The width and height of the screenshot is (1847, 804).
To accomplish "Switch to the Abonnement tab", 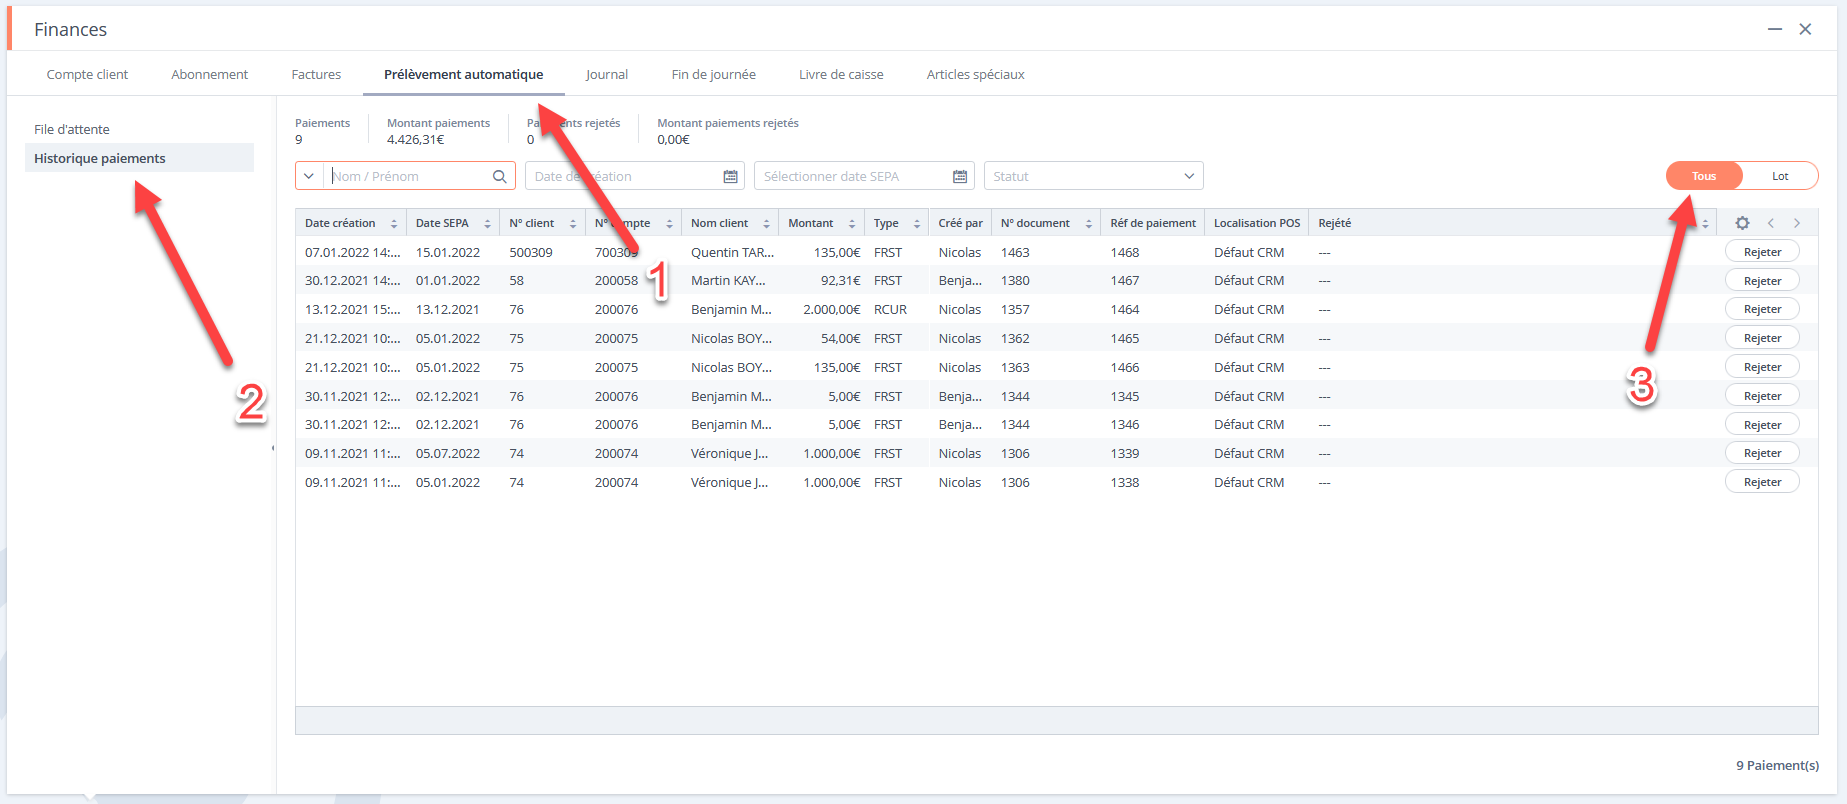I will pyautogui.click(x=209, y=75).
